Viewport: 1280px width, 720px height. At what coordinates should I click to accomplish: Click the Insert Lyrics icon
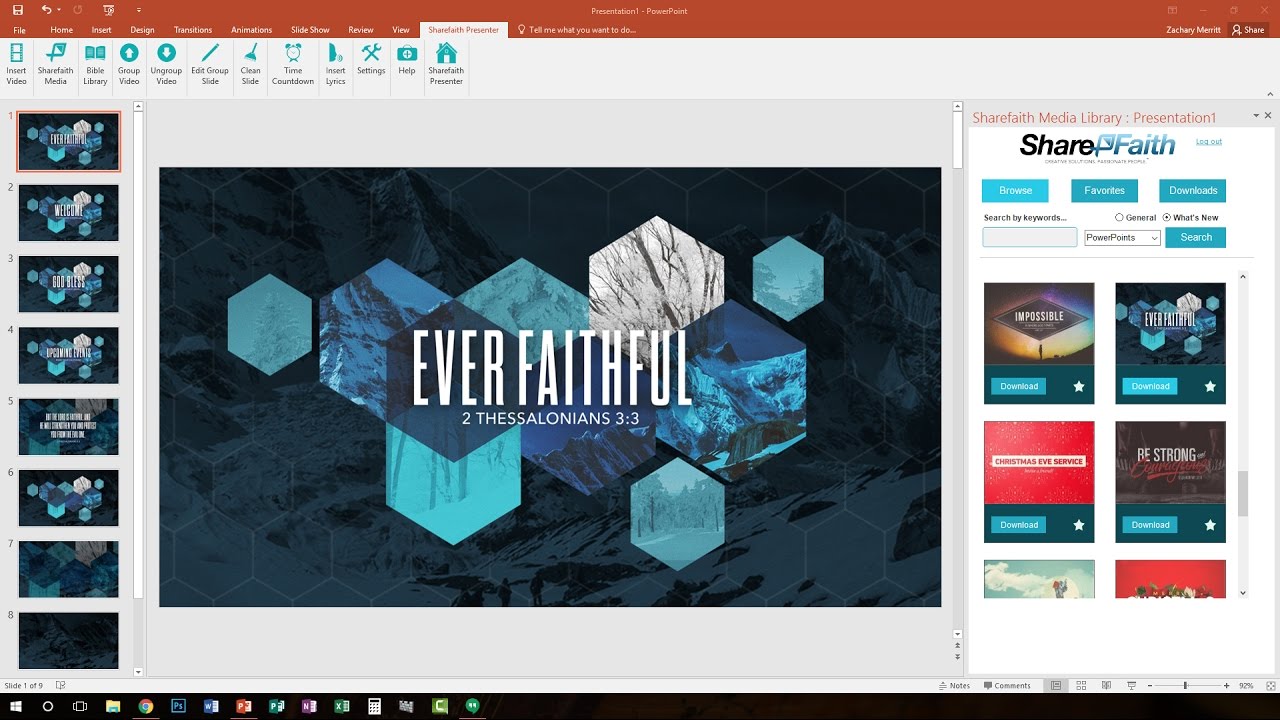336,64
